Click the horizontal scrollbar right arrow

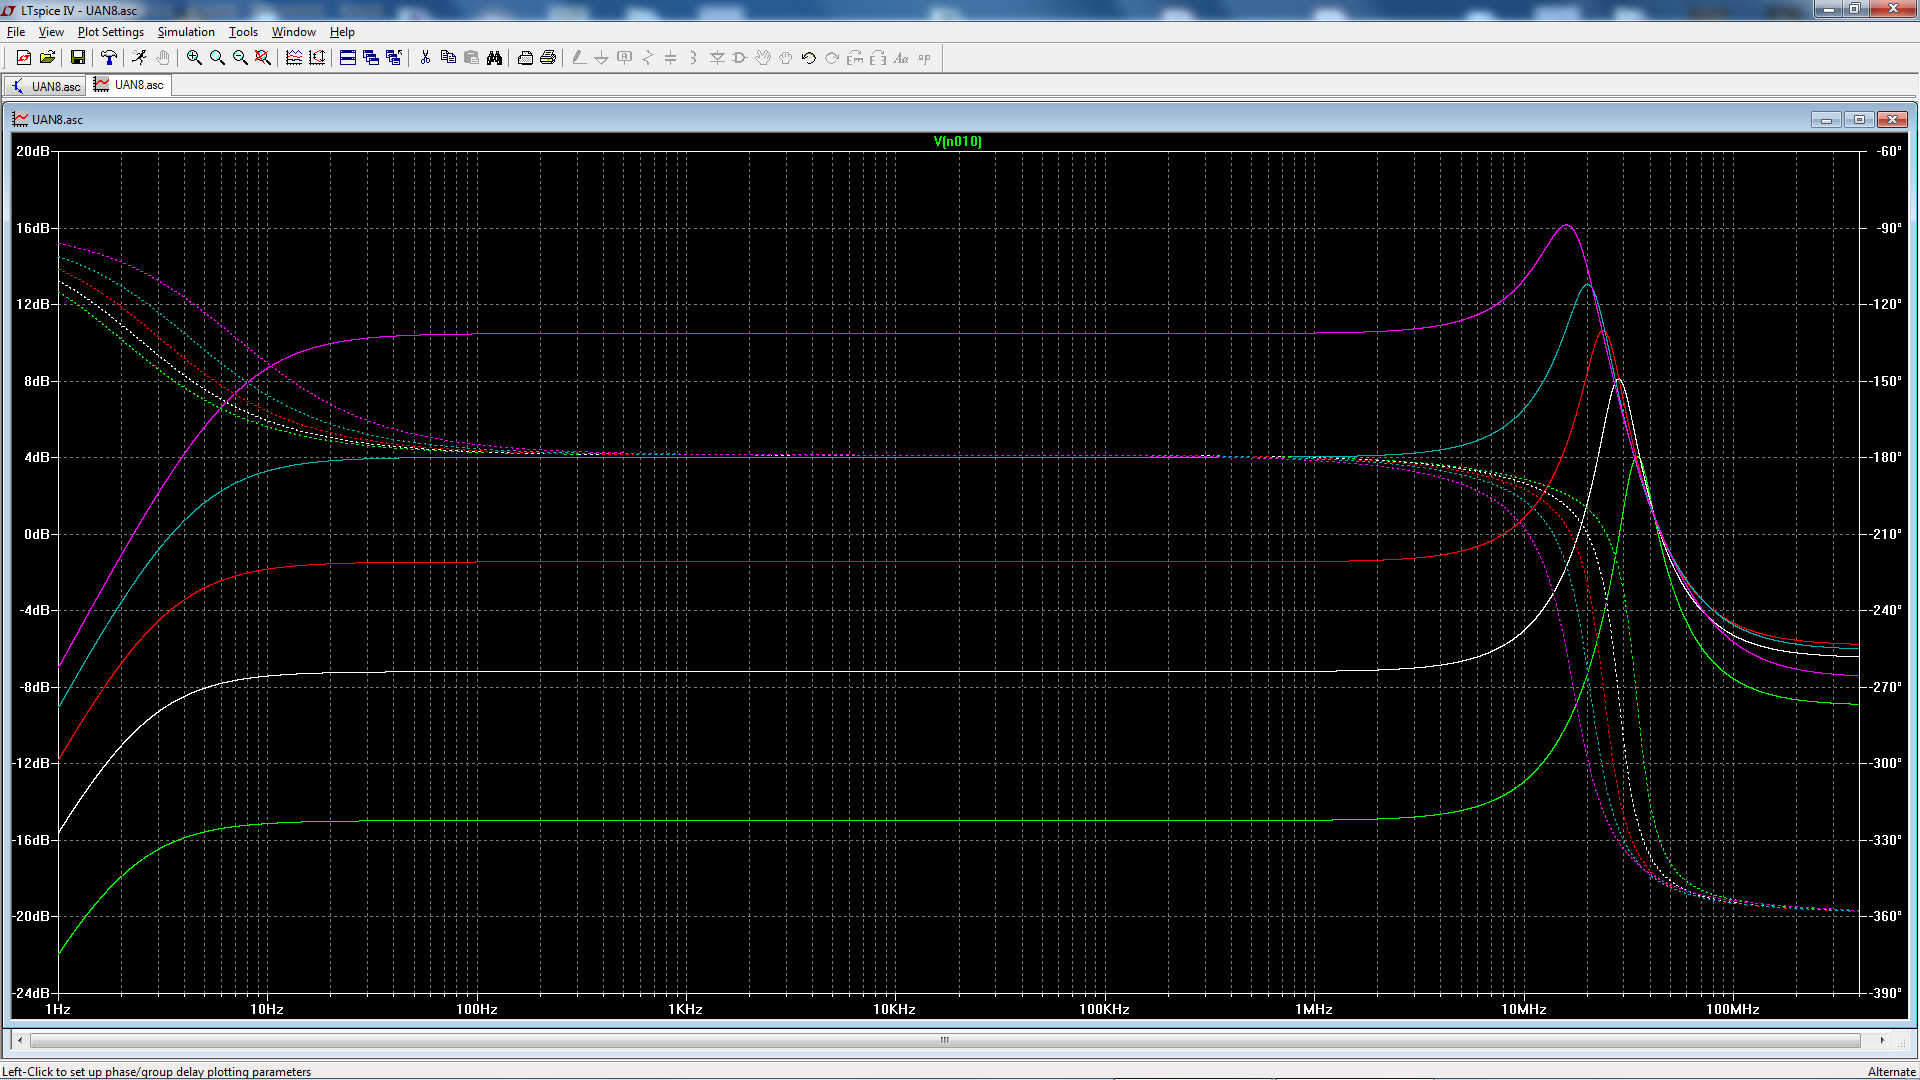point(1882,1040)
